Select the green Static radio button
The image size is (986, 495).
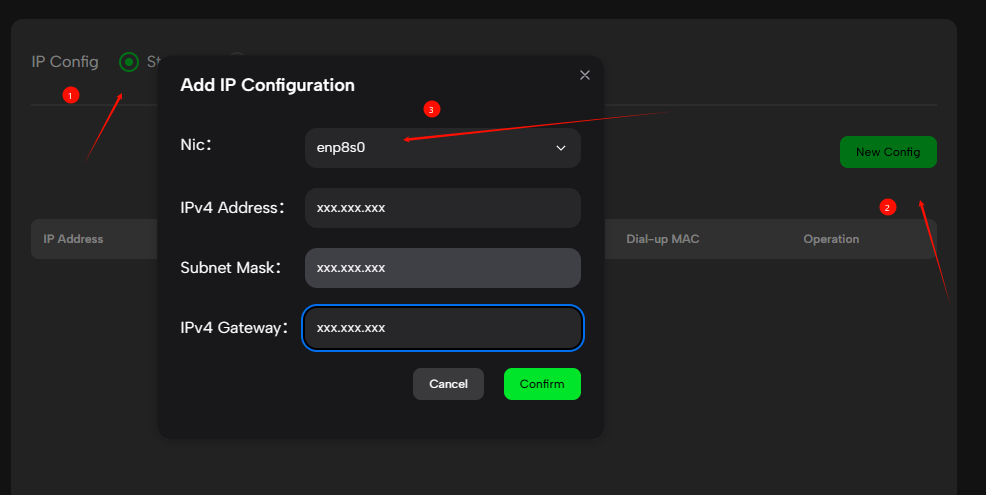[129, 62]
